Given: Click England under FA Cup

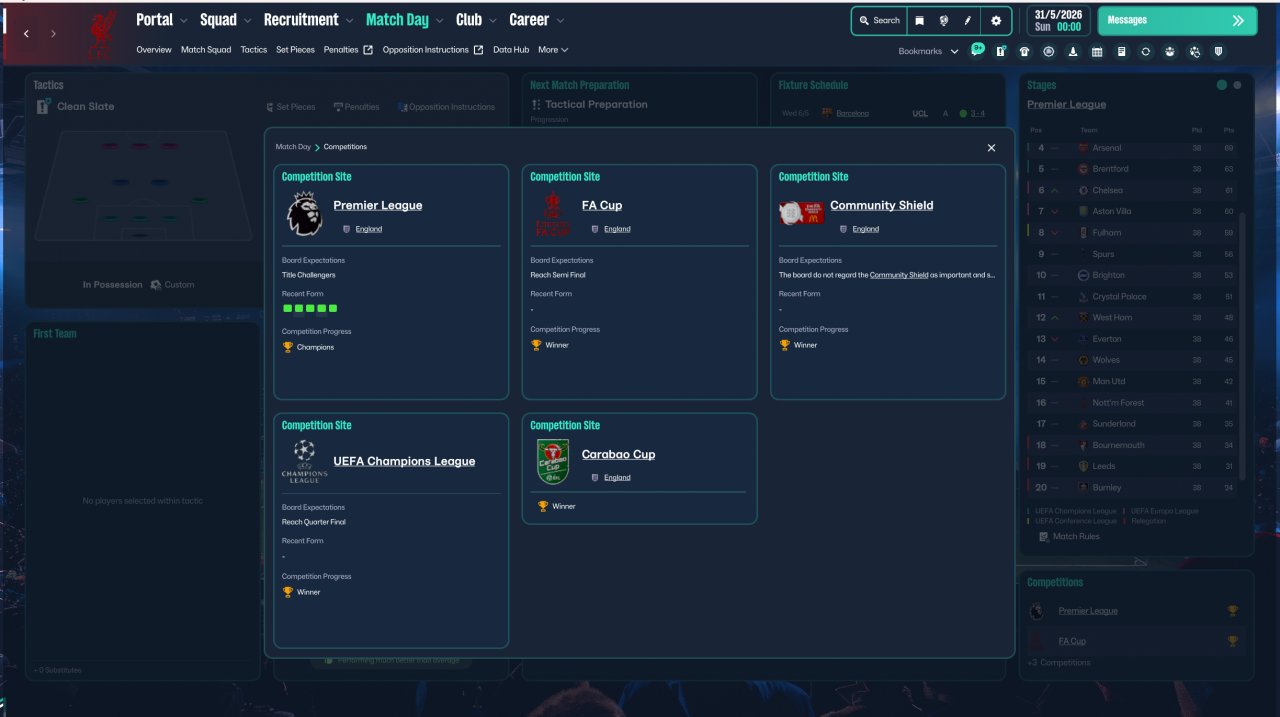Looking at the screenshot, I should click(x=617, y=229).
